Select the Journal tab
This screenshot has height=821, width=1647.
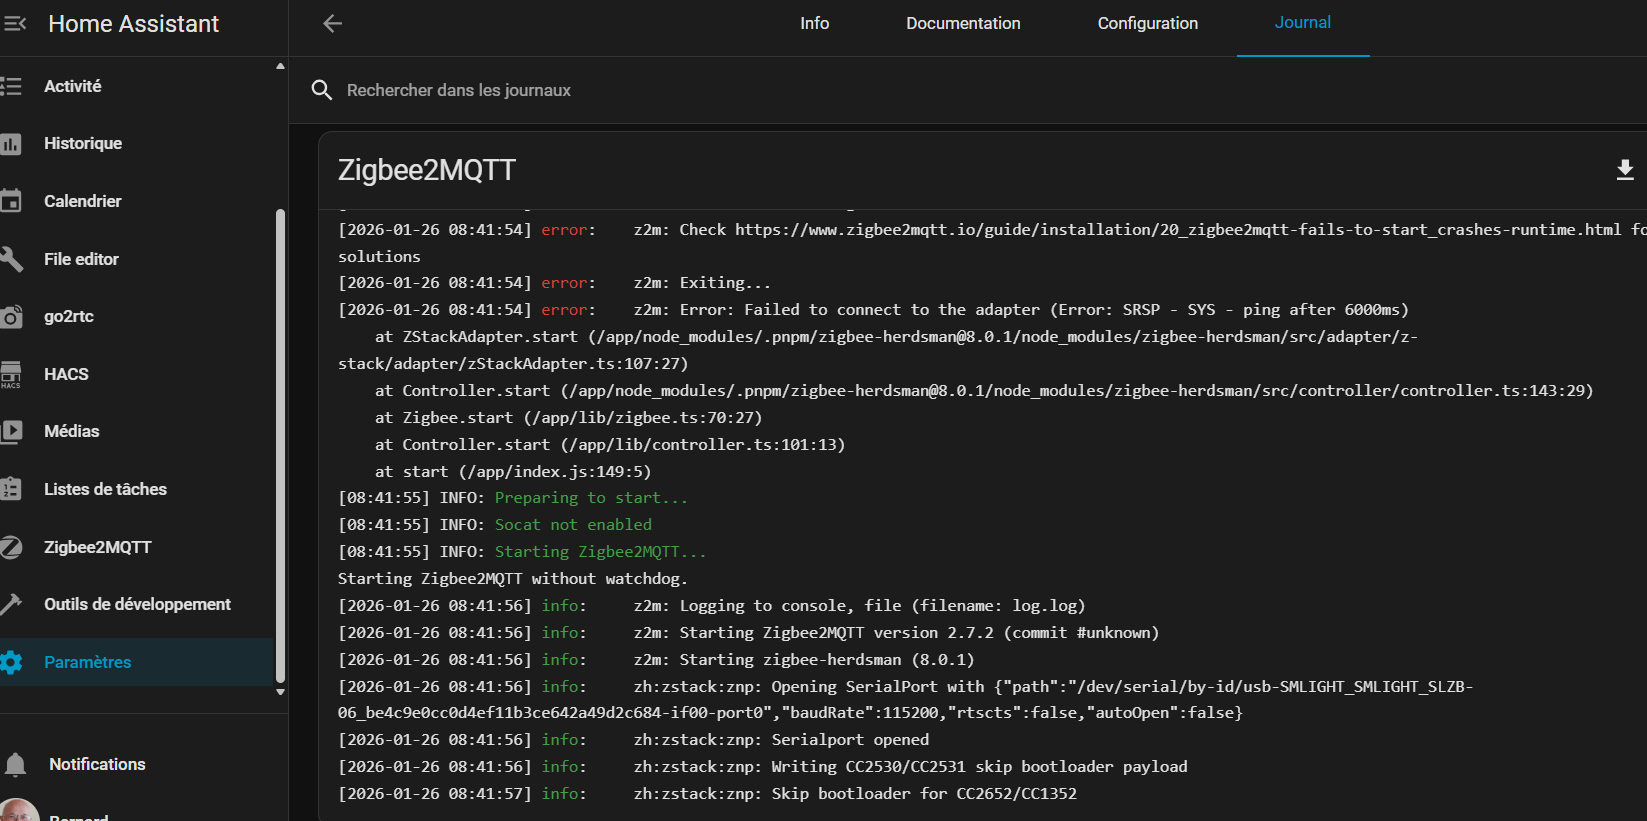click(1302, 23)
